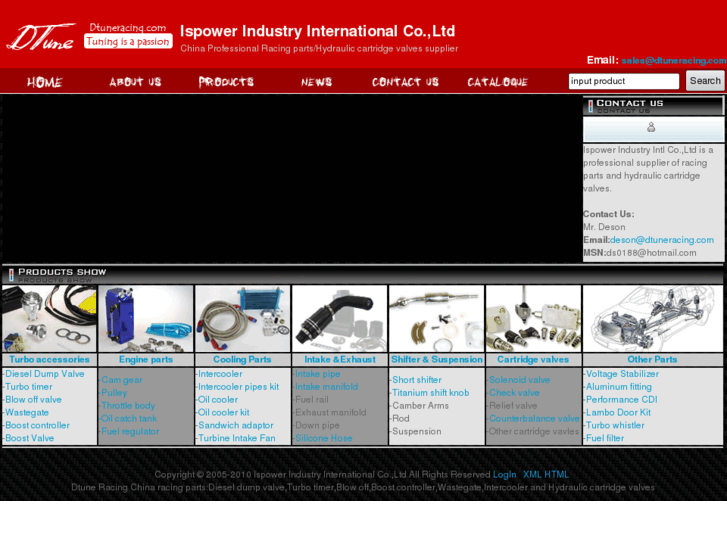Click the sales@dtuneracing.com email link
727x545 pixels.
pyautogui.click(x=673, y=61)
